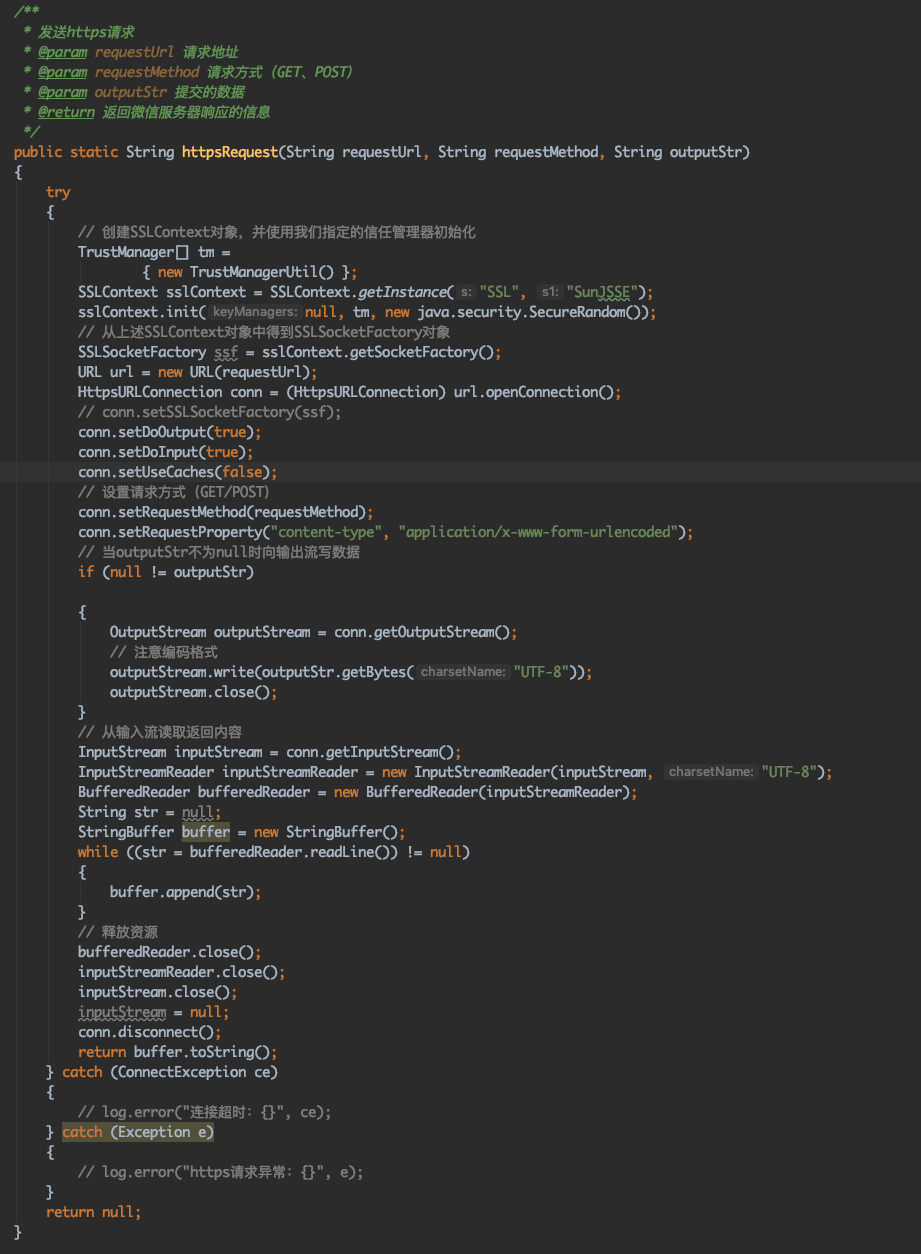This screenshot has height=1254, width=921.
Task: Click inputStreamReader.close() line
Action: point(182,972)
